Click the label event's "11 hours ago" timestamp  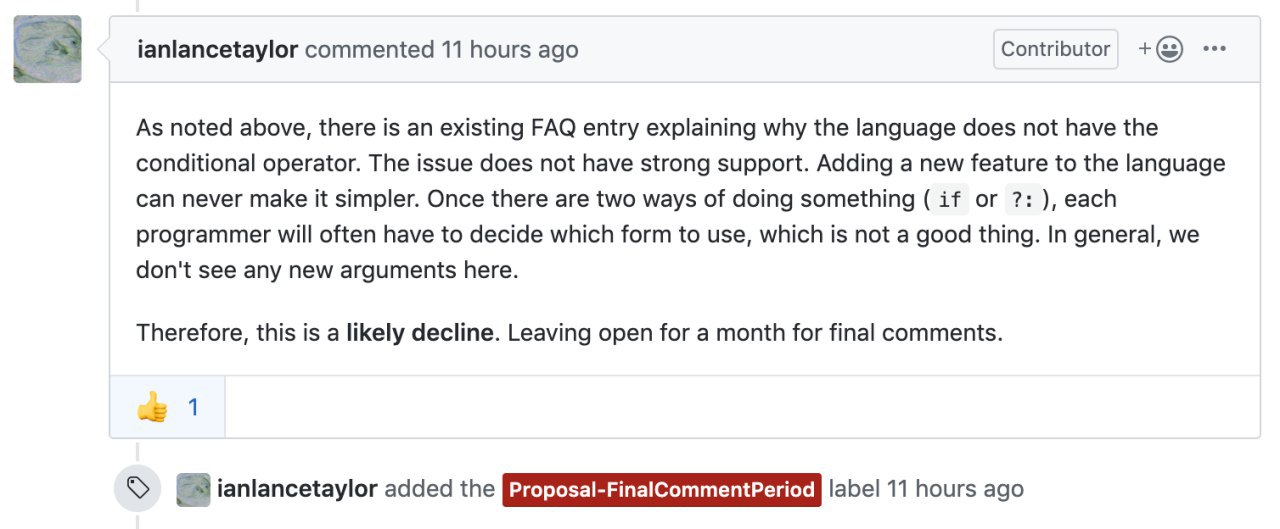[x=955, y=489]
